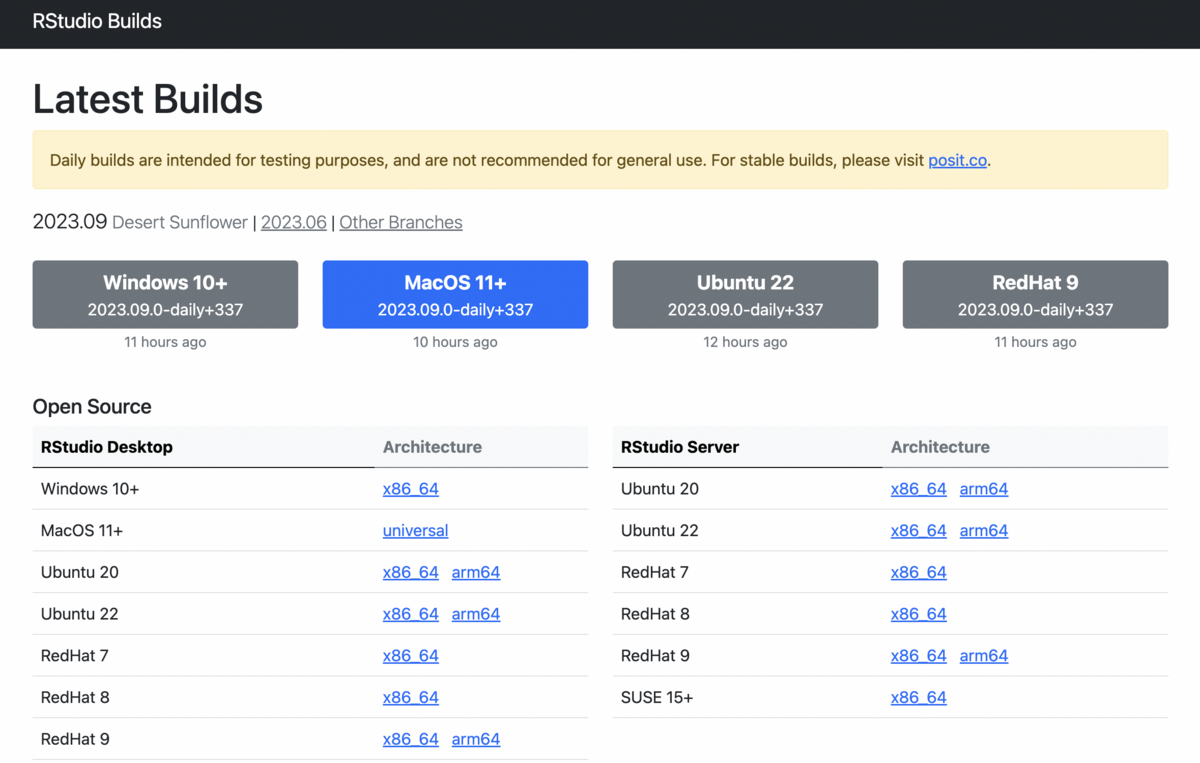Screen dimensions: 1200x763
Task: Click 'RedHat 8' label in Desktop table
Action: [x=75, y=697]
